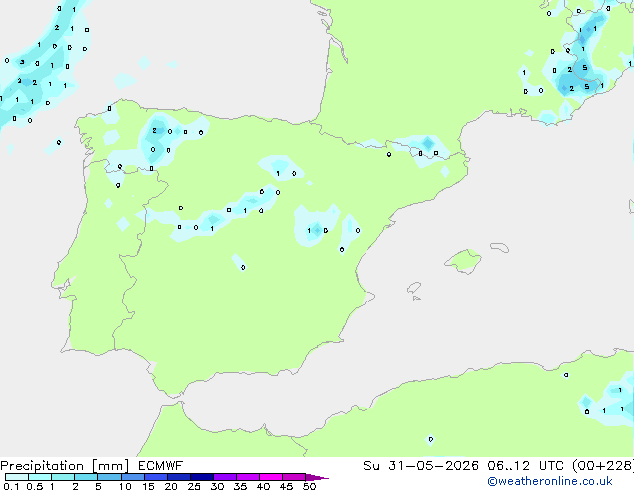Click the date text '31-05-2026'
This screenshot has width=634, height=490.
[433, 466]
